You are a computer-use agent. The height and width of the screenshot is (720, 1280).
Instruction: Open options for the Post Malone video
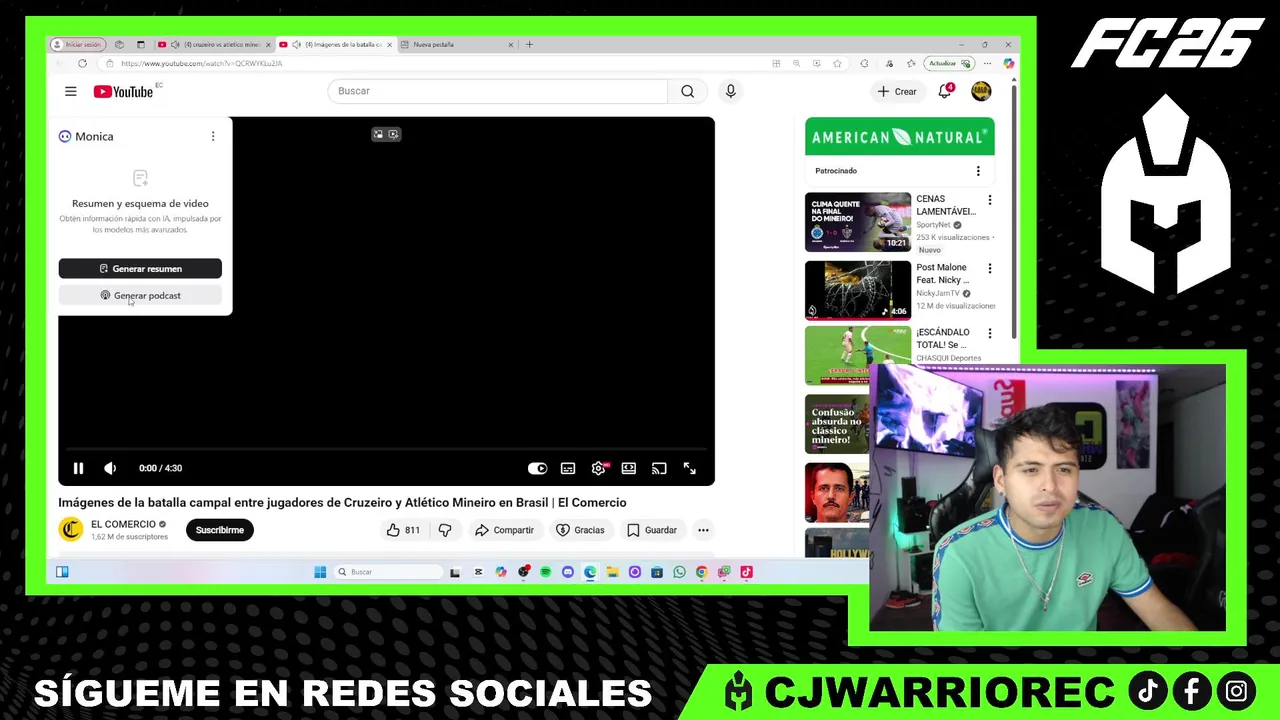click(x=990, y=268)
